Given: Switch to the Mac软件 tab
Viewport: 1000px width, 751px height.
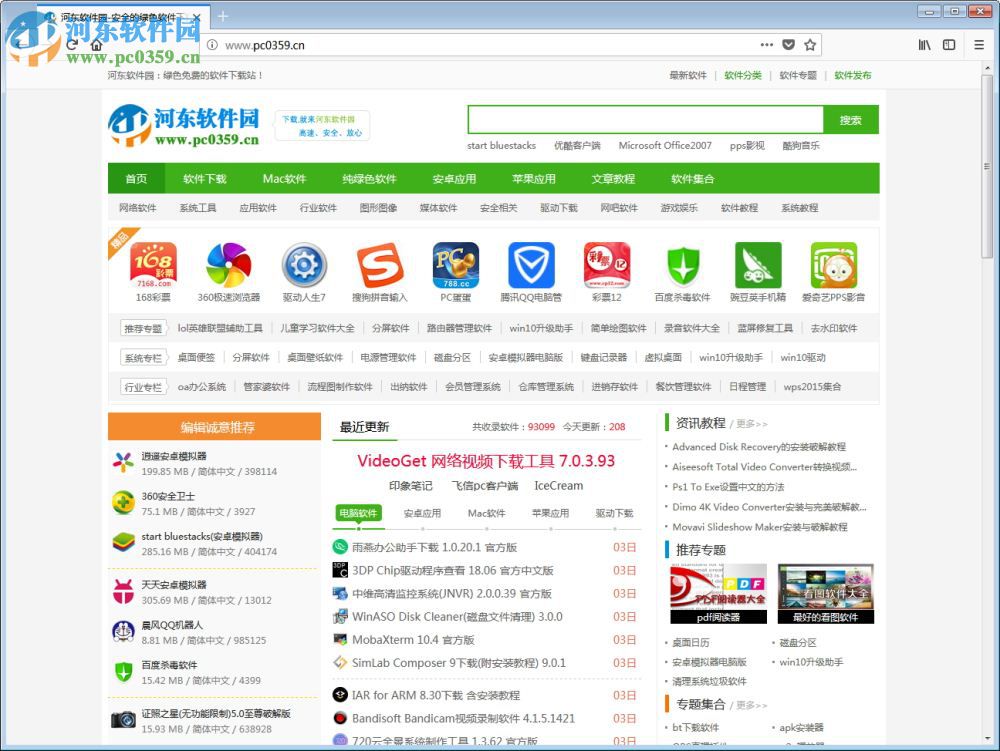Looking at the screenshot, I should coord(487,513).
